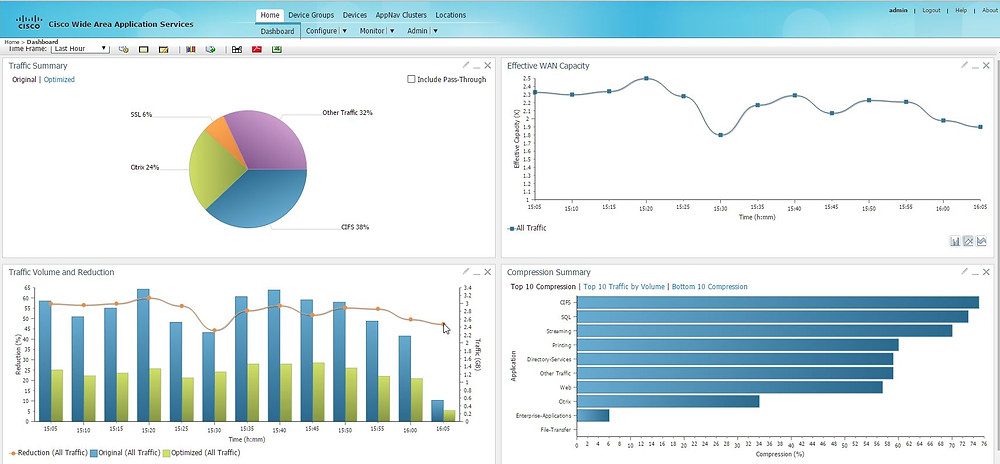The width and height of the screenshot is (1000, 464).
Task: Click the 15:30 data point on WAN Capacity
Action: pyautogui.click(x=720, y=135)
